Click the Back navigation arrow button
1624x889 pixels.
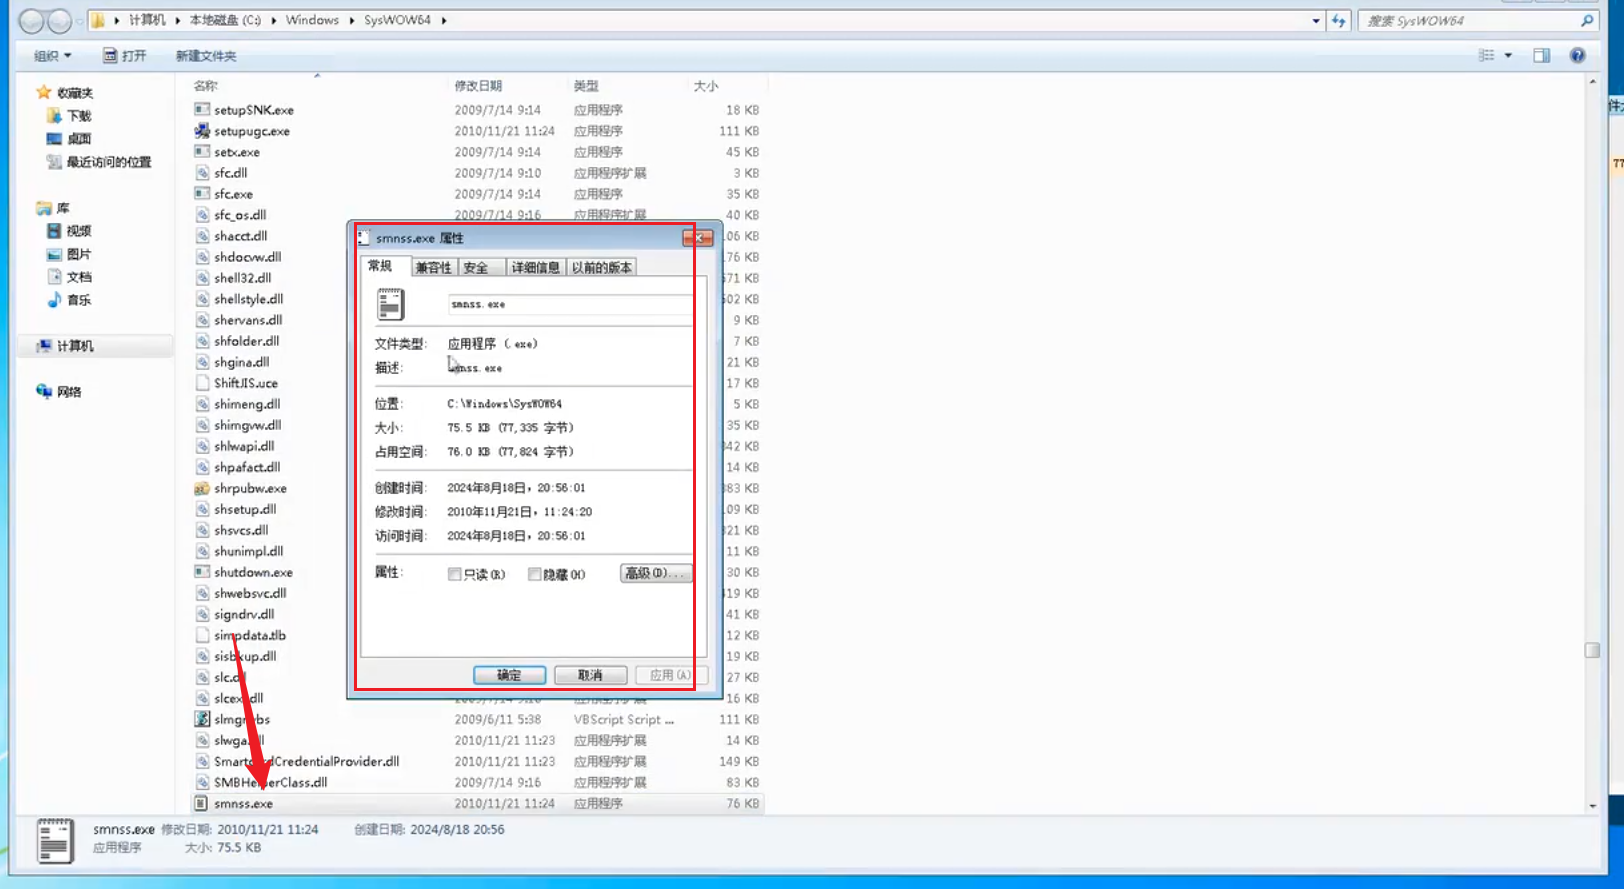(32, 21)
